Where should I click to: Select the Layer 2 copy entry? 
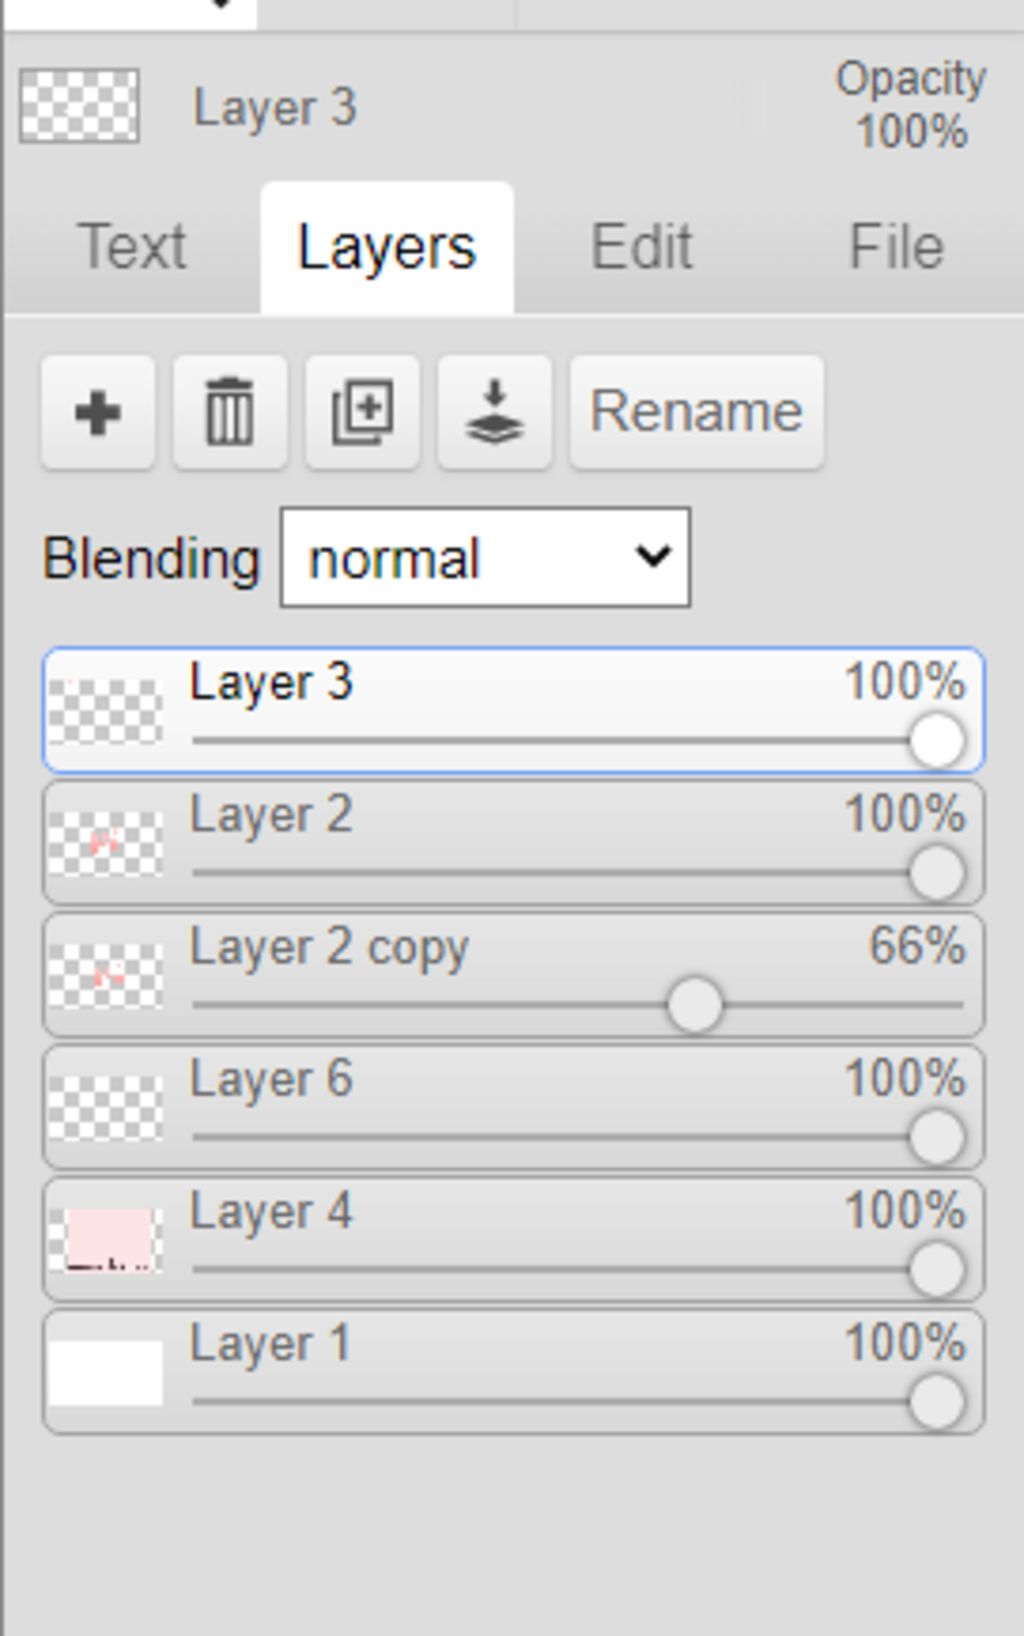tap(329, 947)
